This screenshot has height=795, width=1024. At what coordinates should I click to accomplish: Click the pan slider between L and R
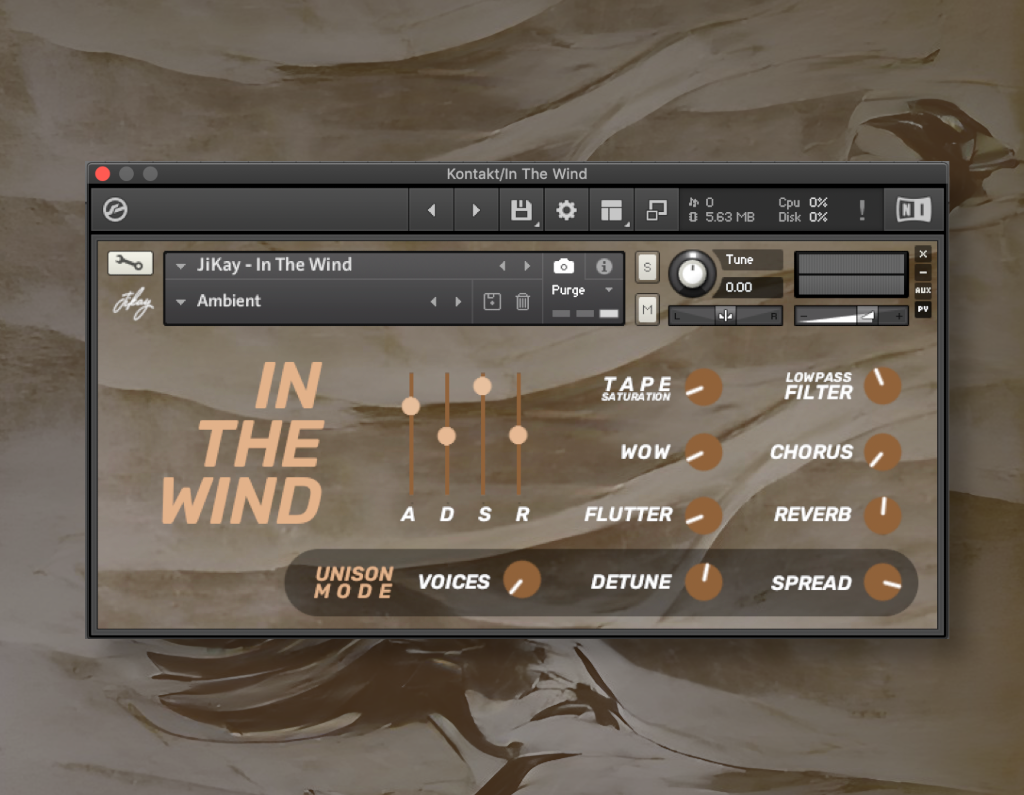(x=725, y=316)
